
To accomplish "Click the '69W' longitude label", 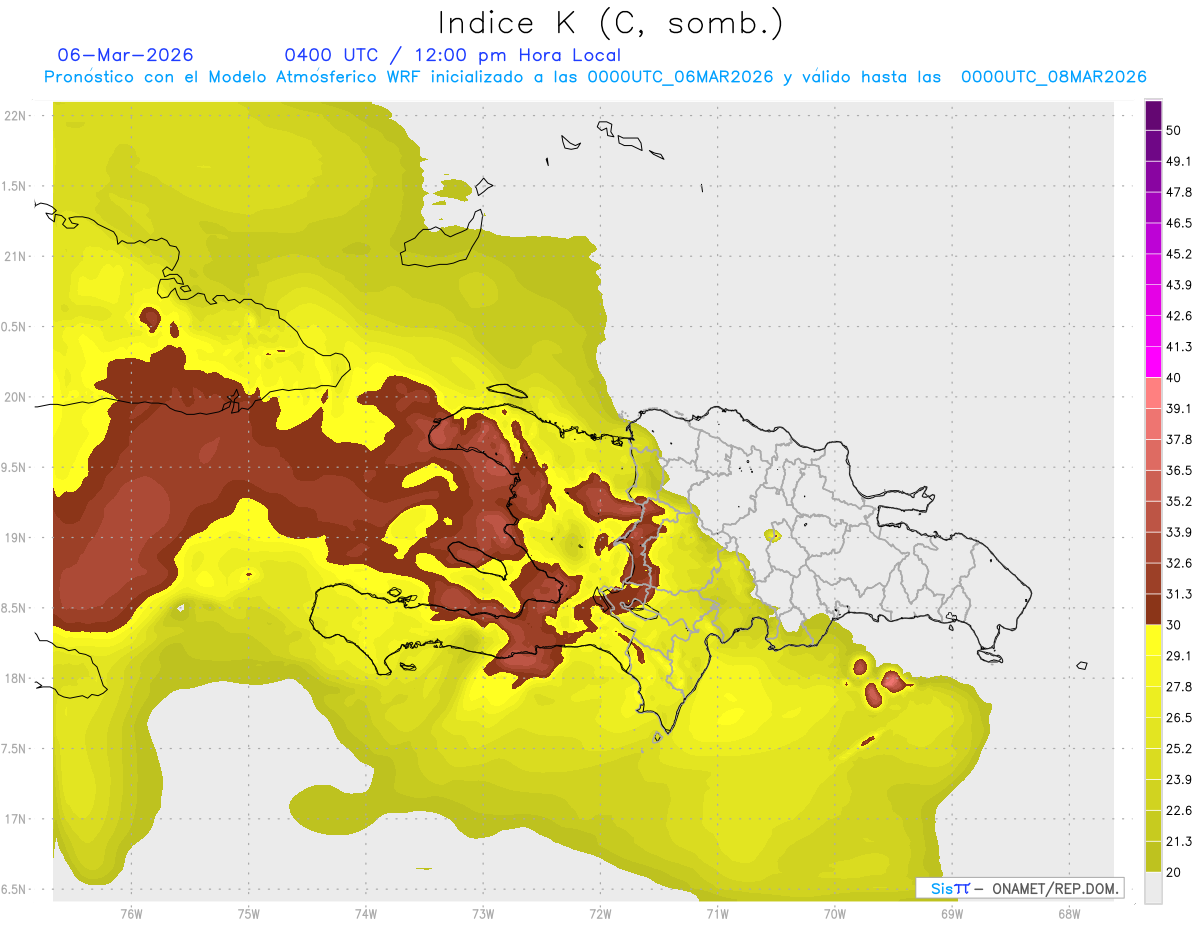I will (952, 914).
